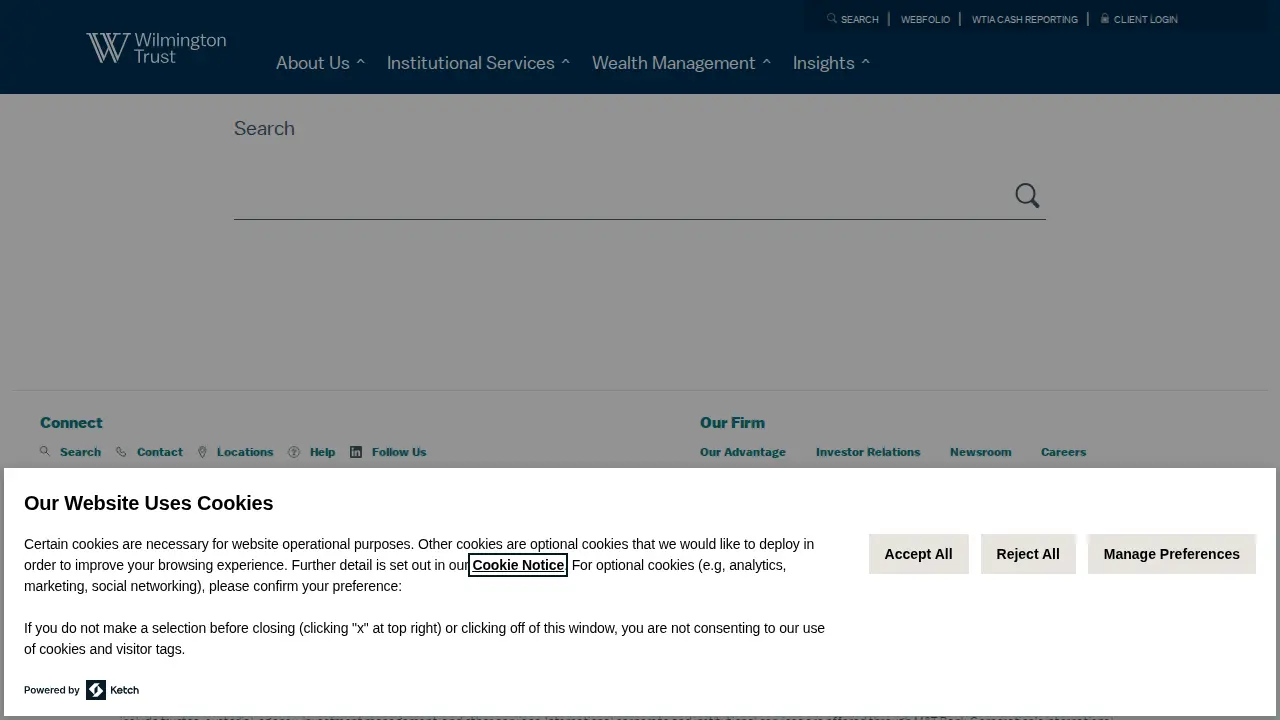Click the Our Firm footer heading
The height and width of the screenshot is (720, 1280).
click(732, 423)
